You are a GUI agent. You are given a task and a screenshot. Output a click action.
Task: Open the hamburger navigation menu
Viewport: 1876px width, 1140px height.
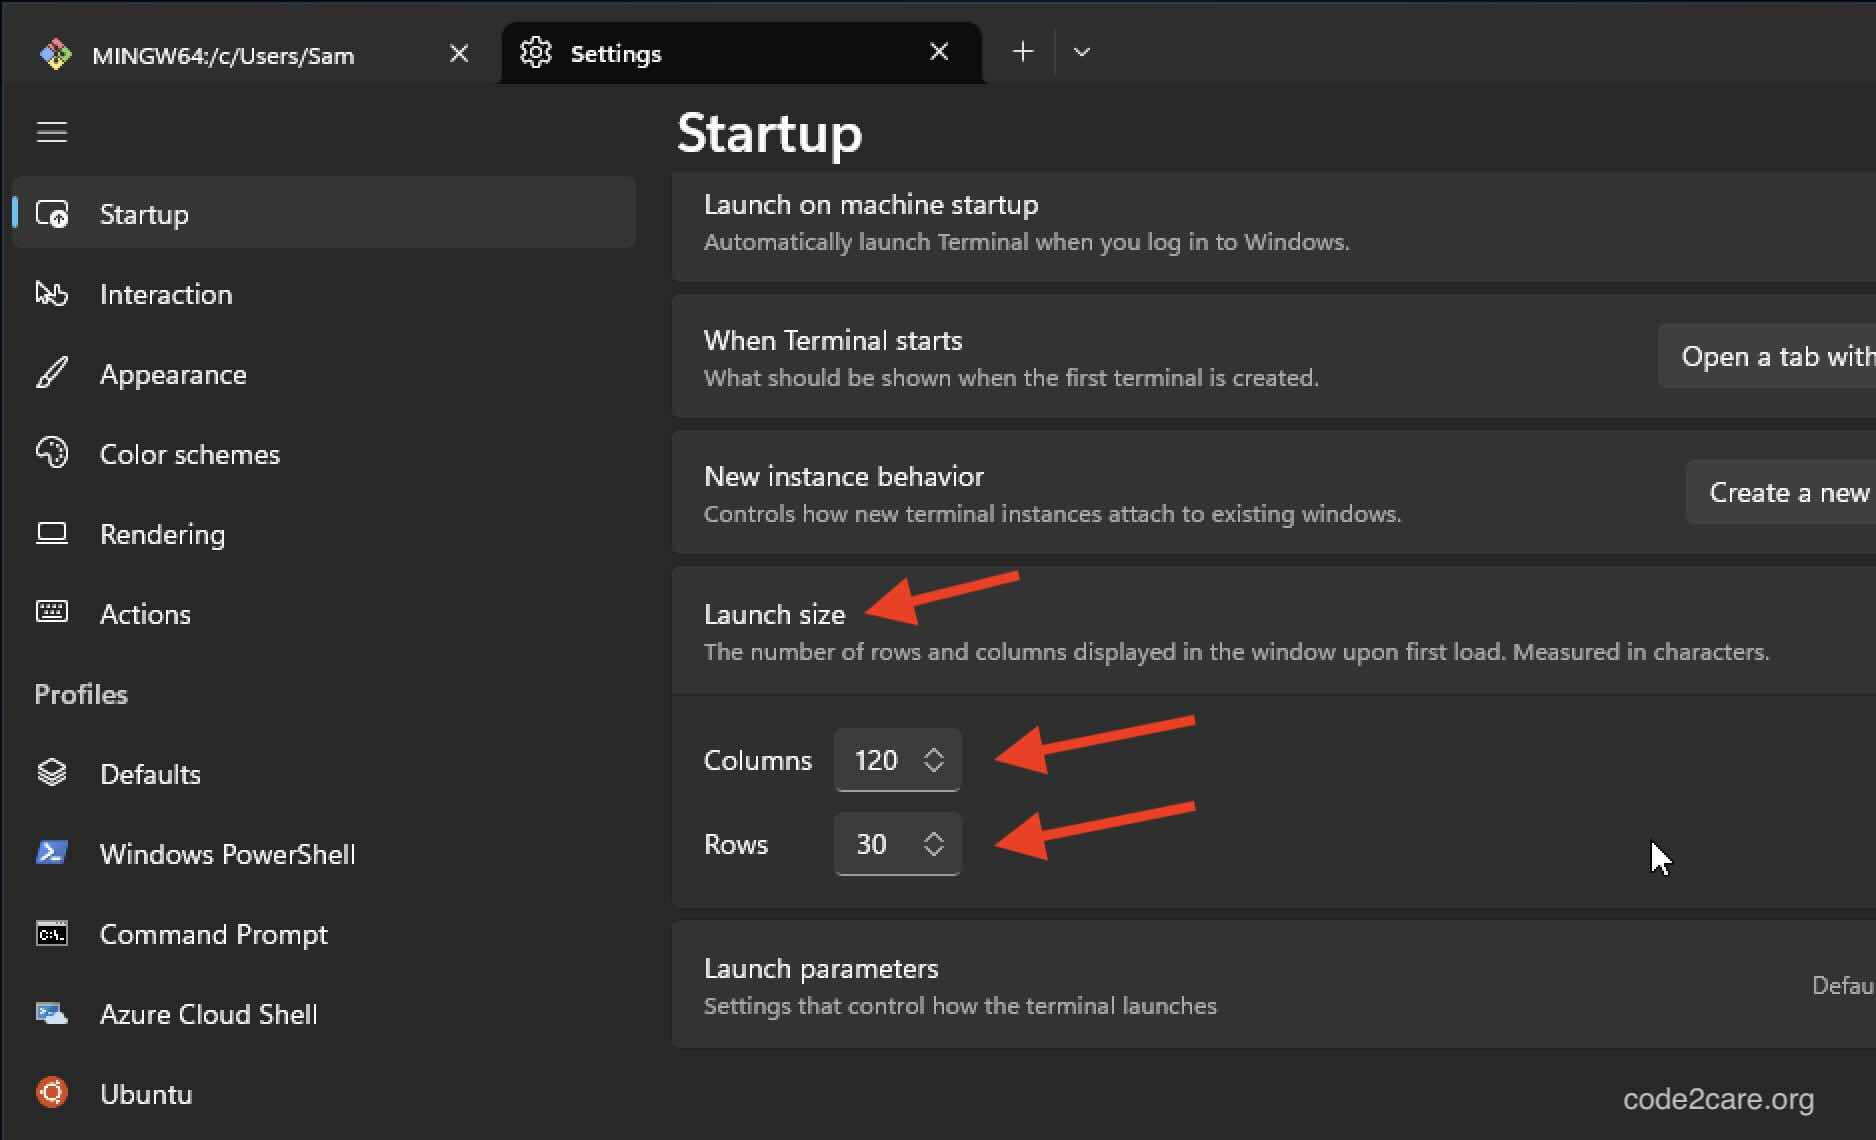(x=51, y=131)
